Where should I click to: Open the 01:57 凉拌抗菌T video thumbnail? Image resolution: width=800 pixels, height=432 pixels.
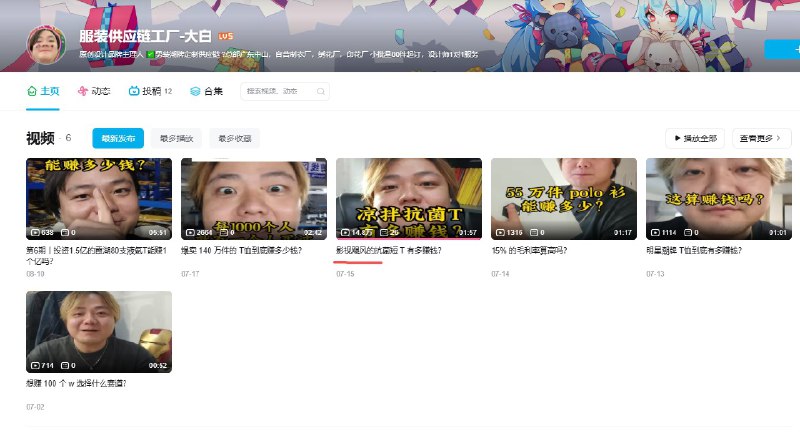pyautogui.click(x=409, y=199)
